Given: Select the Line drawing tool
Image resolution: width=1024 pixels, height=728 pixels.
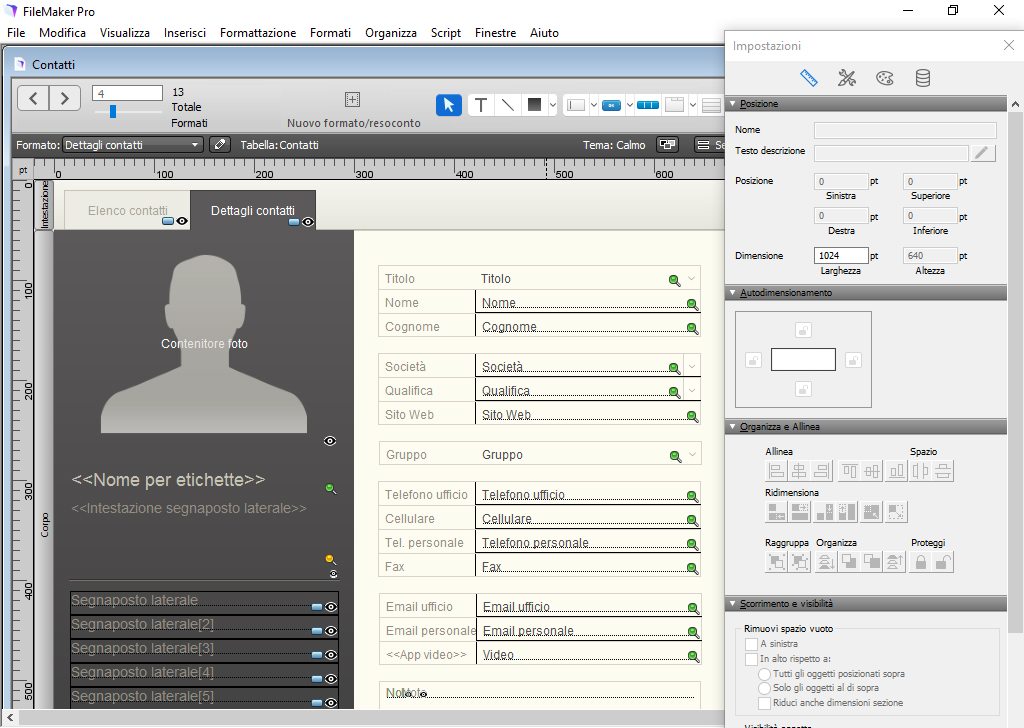Looking at the screenshot, I should pos(507,105).
